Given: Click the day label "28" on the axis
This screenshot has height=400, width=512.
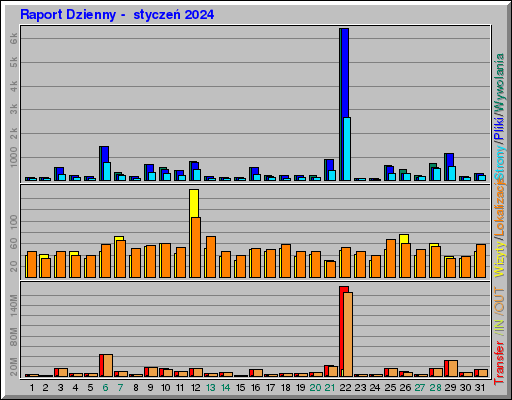Looking at the screenshot, I should click(435, 388).
